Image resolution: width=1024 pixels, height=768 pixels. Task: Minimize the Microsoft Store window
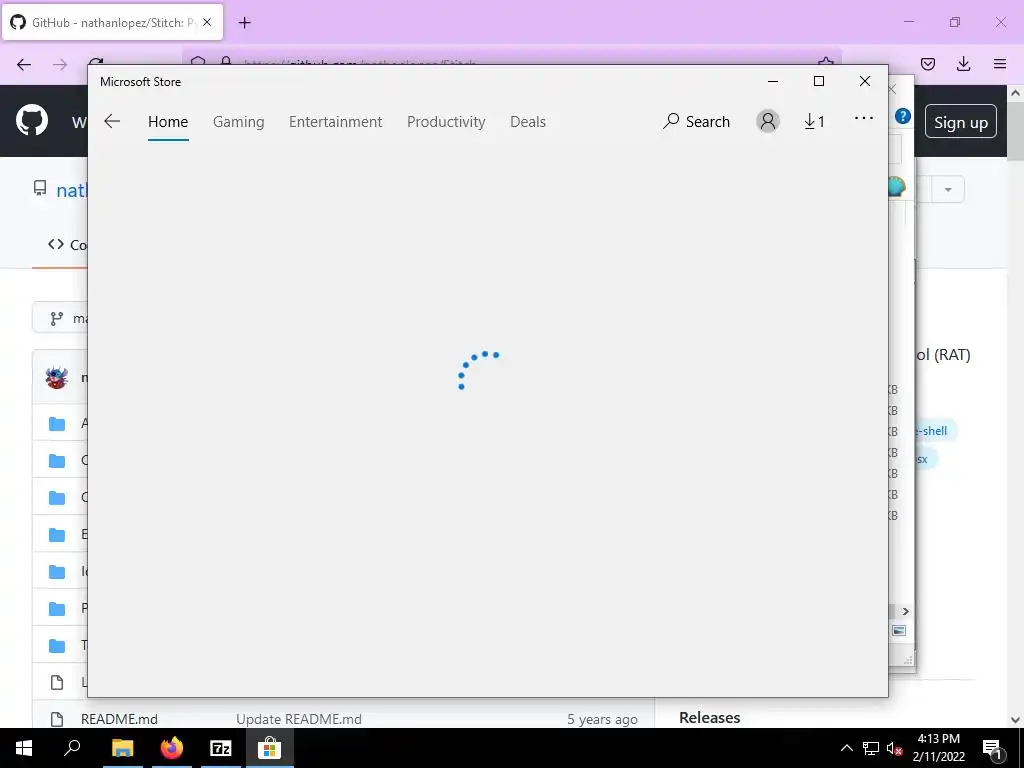pyautogui.click(x=773, y=81)
